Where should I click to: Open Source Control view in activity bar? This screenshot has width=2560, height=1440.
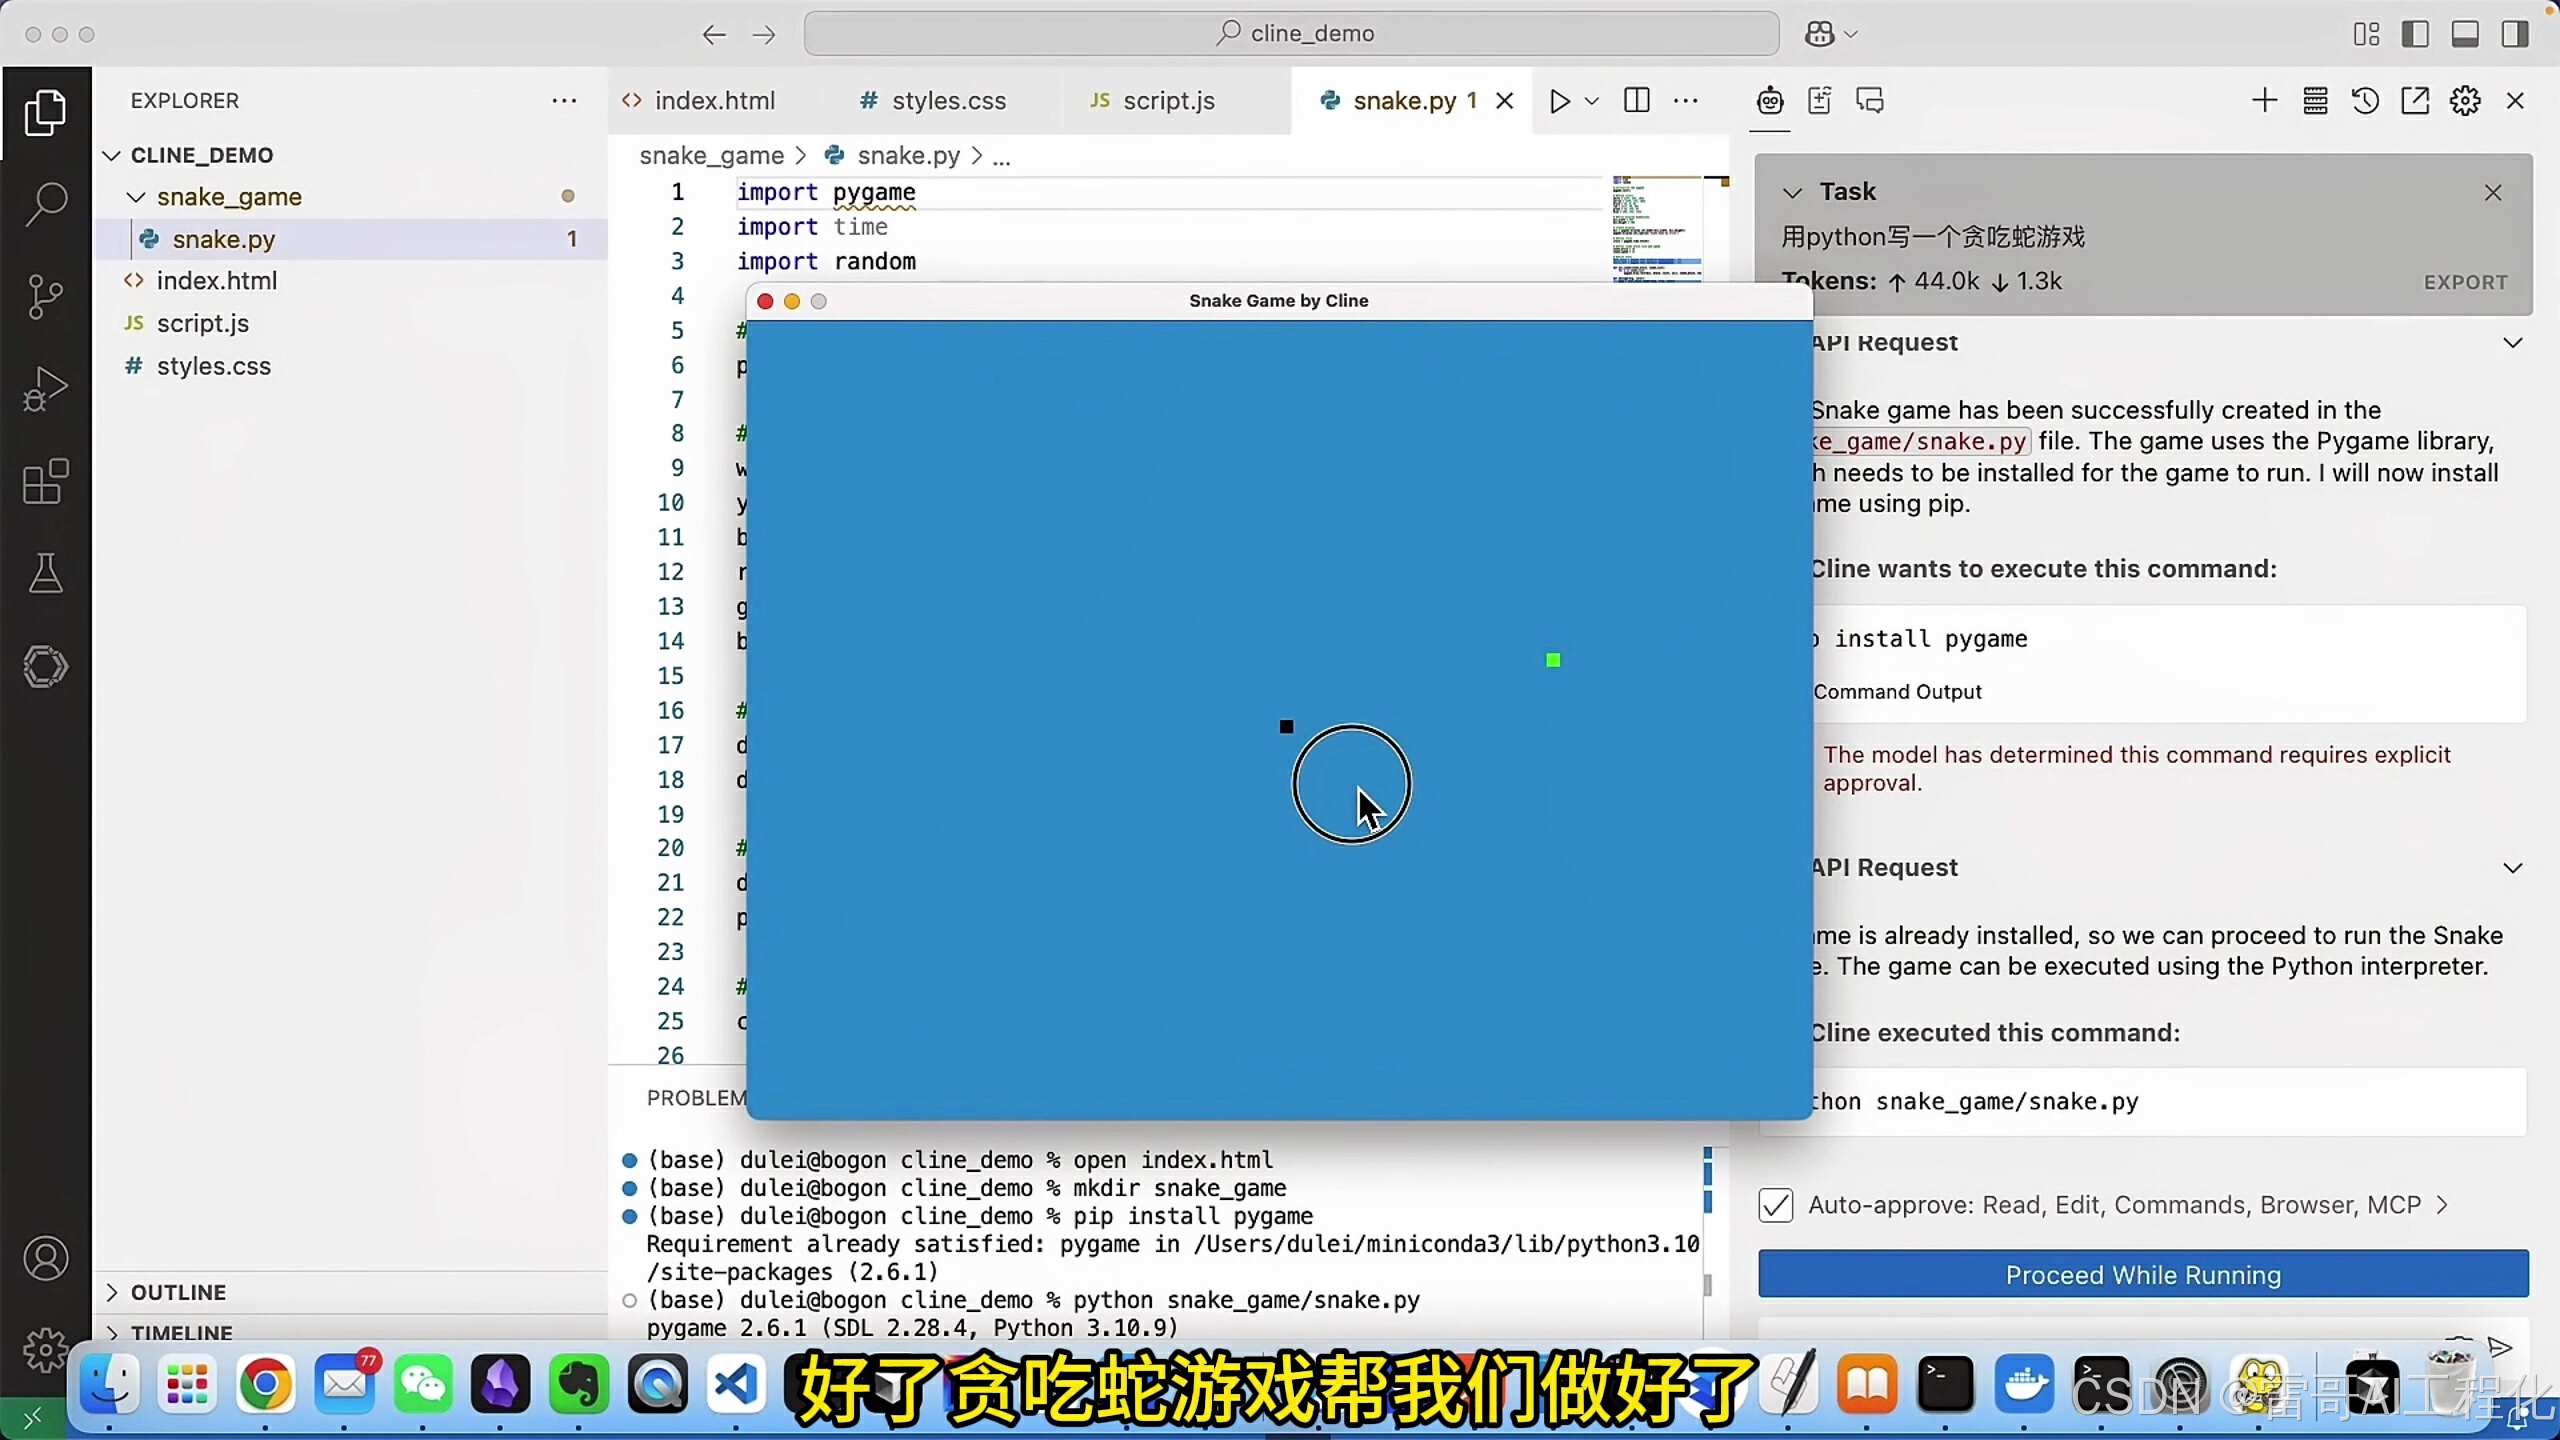click(x=45, y=297)
